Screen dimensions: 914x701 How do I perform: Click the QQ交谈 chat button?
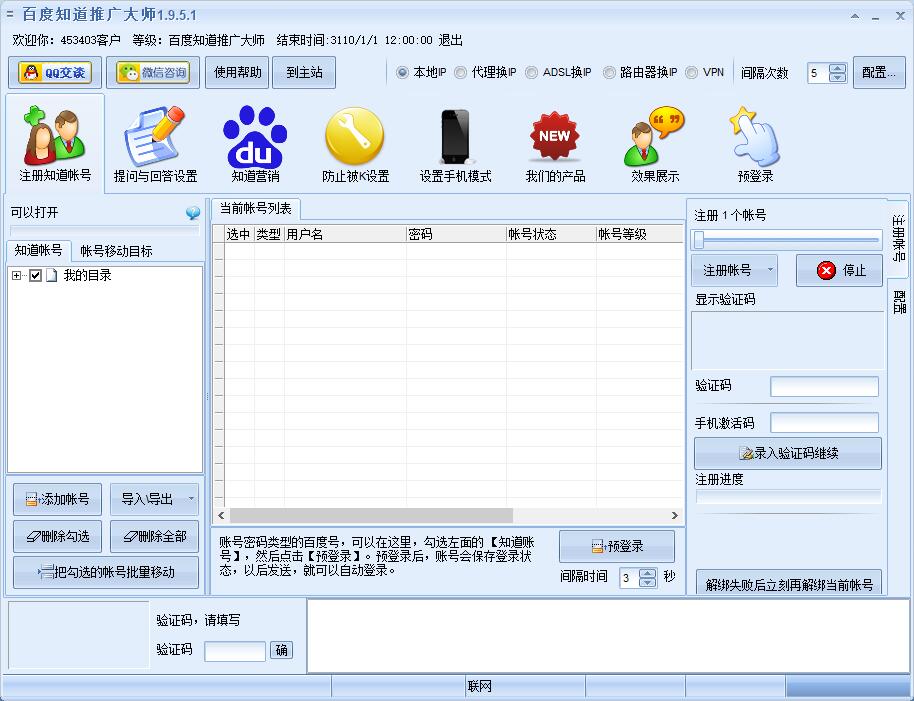[55, 72]
